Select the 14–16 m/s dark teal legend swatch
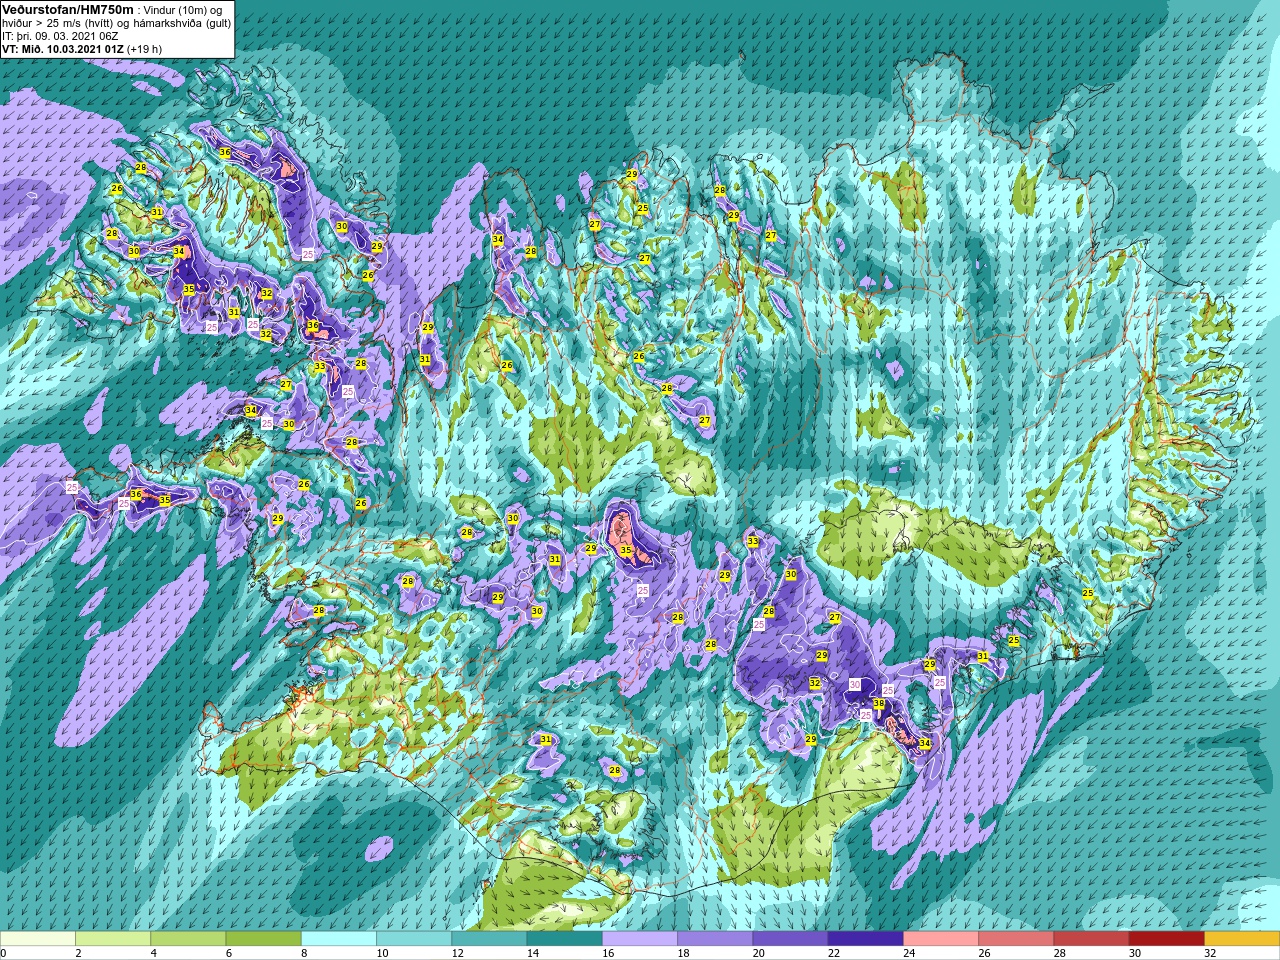 (565, 939)
